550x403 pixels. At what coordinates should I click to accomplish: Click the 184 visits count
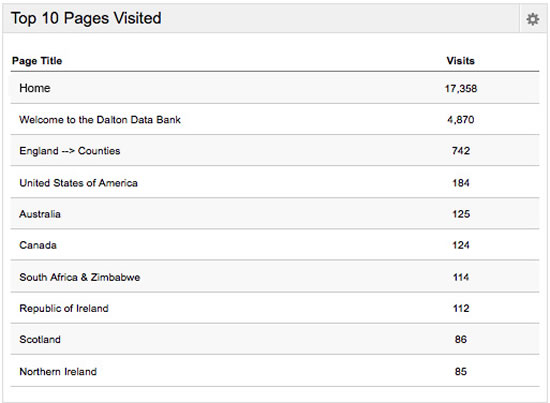pos(461,183)
